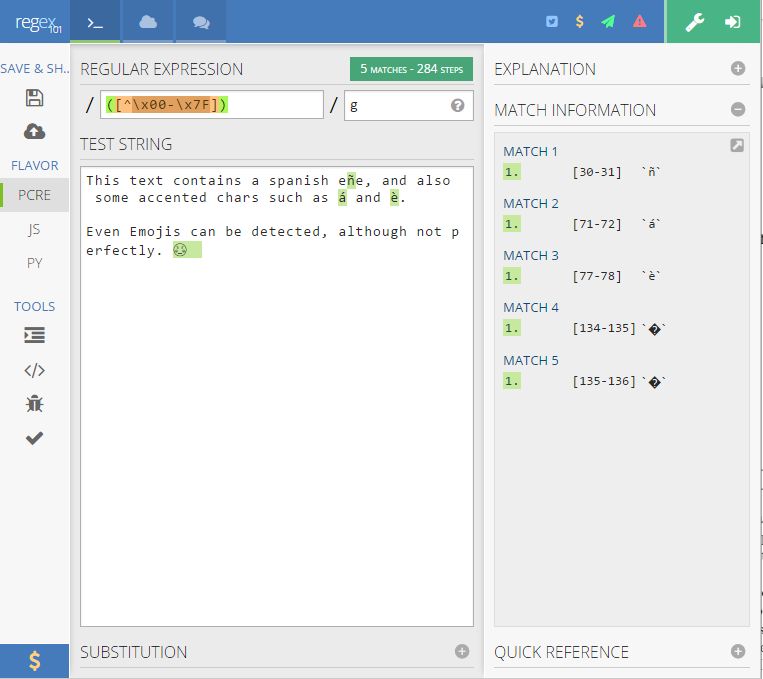Click the TOOLS sidebar label
This screenshot has width=763, height=679.
35,307
